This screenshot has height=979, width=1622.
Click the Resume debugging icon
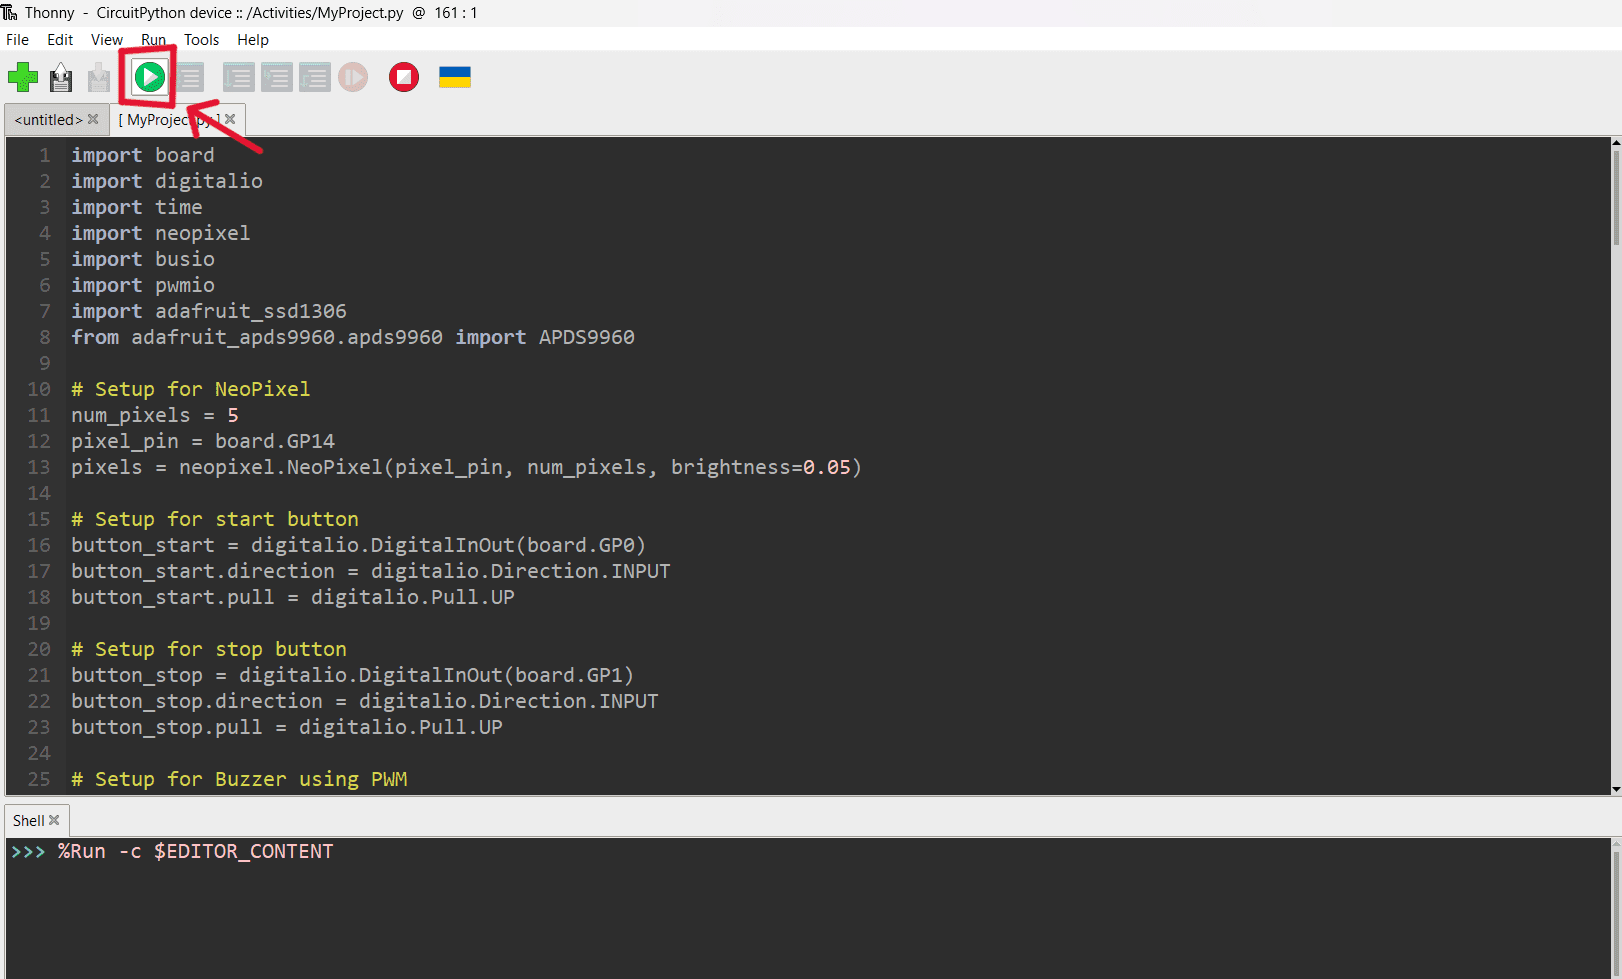tap(353, 77)
